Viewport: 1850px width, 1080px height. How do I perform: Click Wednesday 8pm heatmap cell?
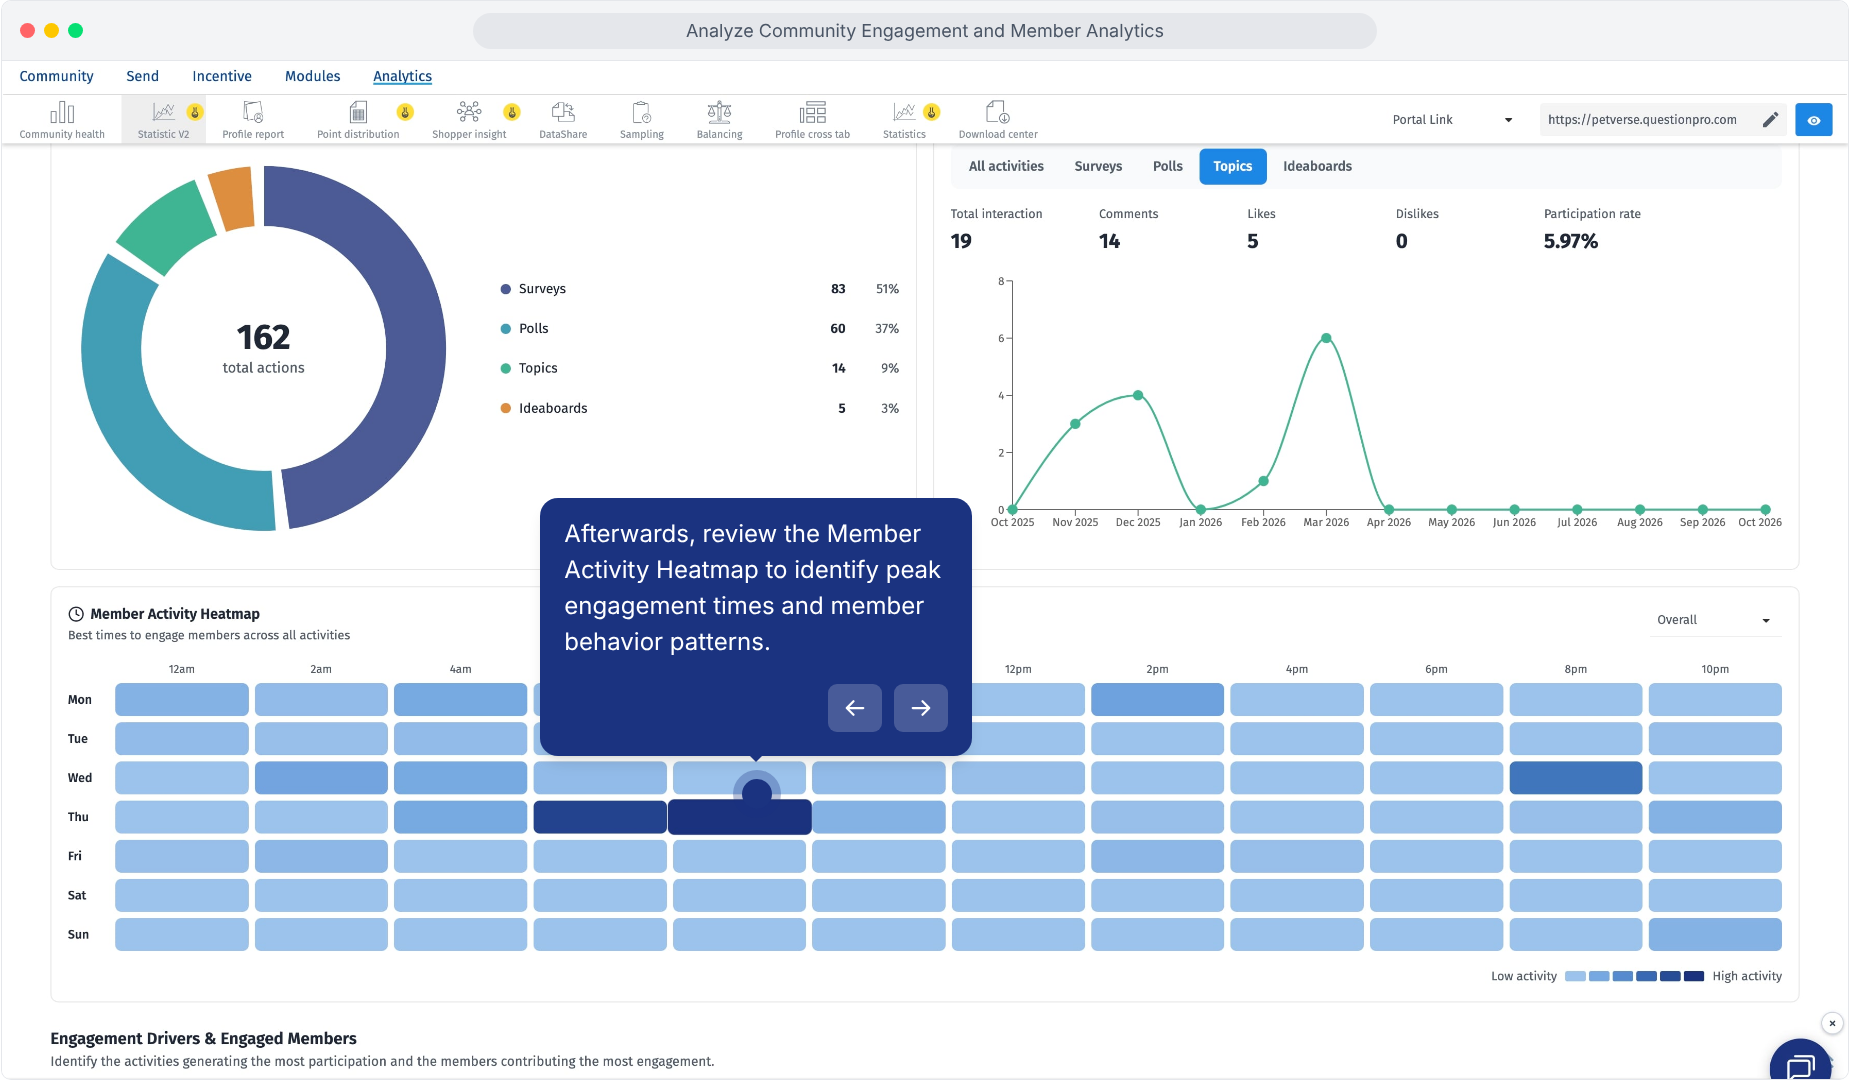[x=1576, y=778]
